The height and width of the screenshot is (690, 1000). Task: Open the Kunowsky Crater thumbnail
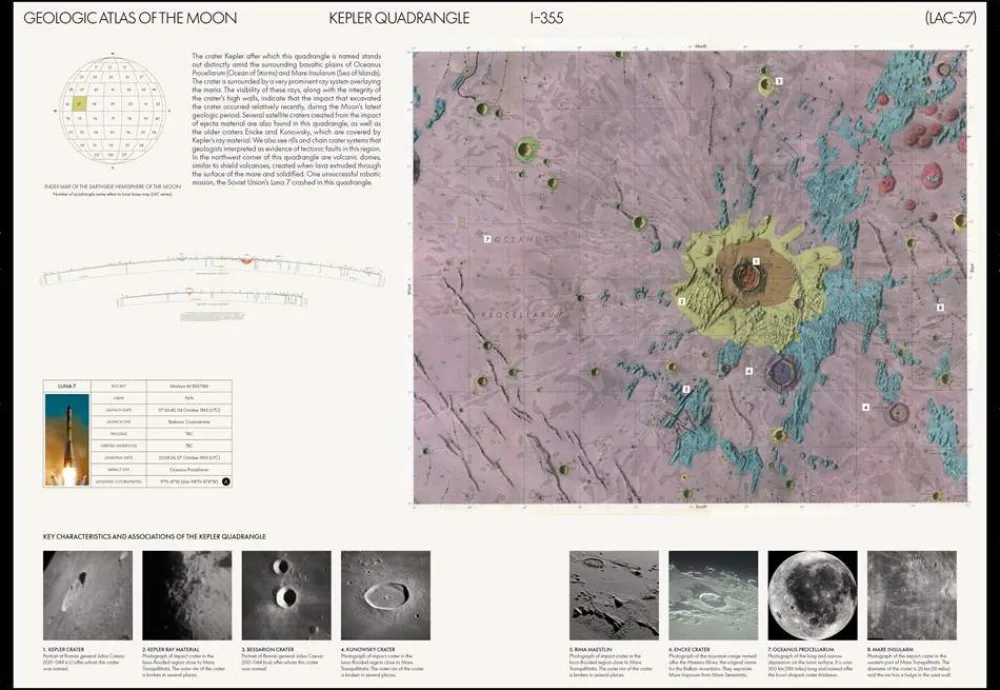385,595
